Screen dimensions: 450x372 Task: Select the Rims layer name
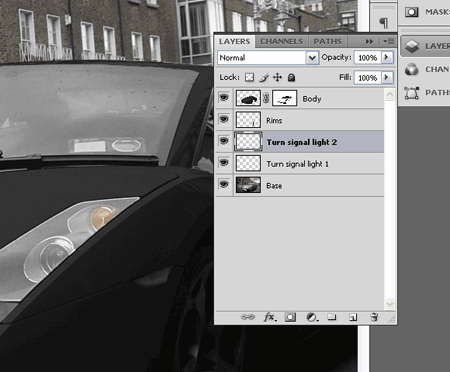[x=274, y=121]
